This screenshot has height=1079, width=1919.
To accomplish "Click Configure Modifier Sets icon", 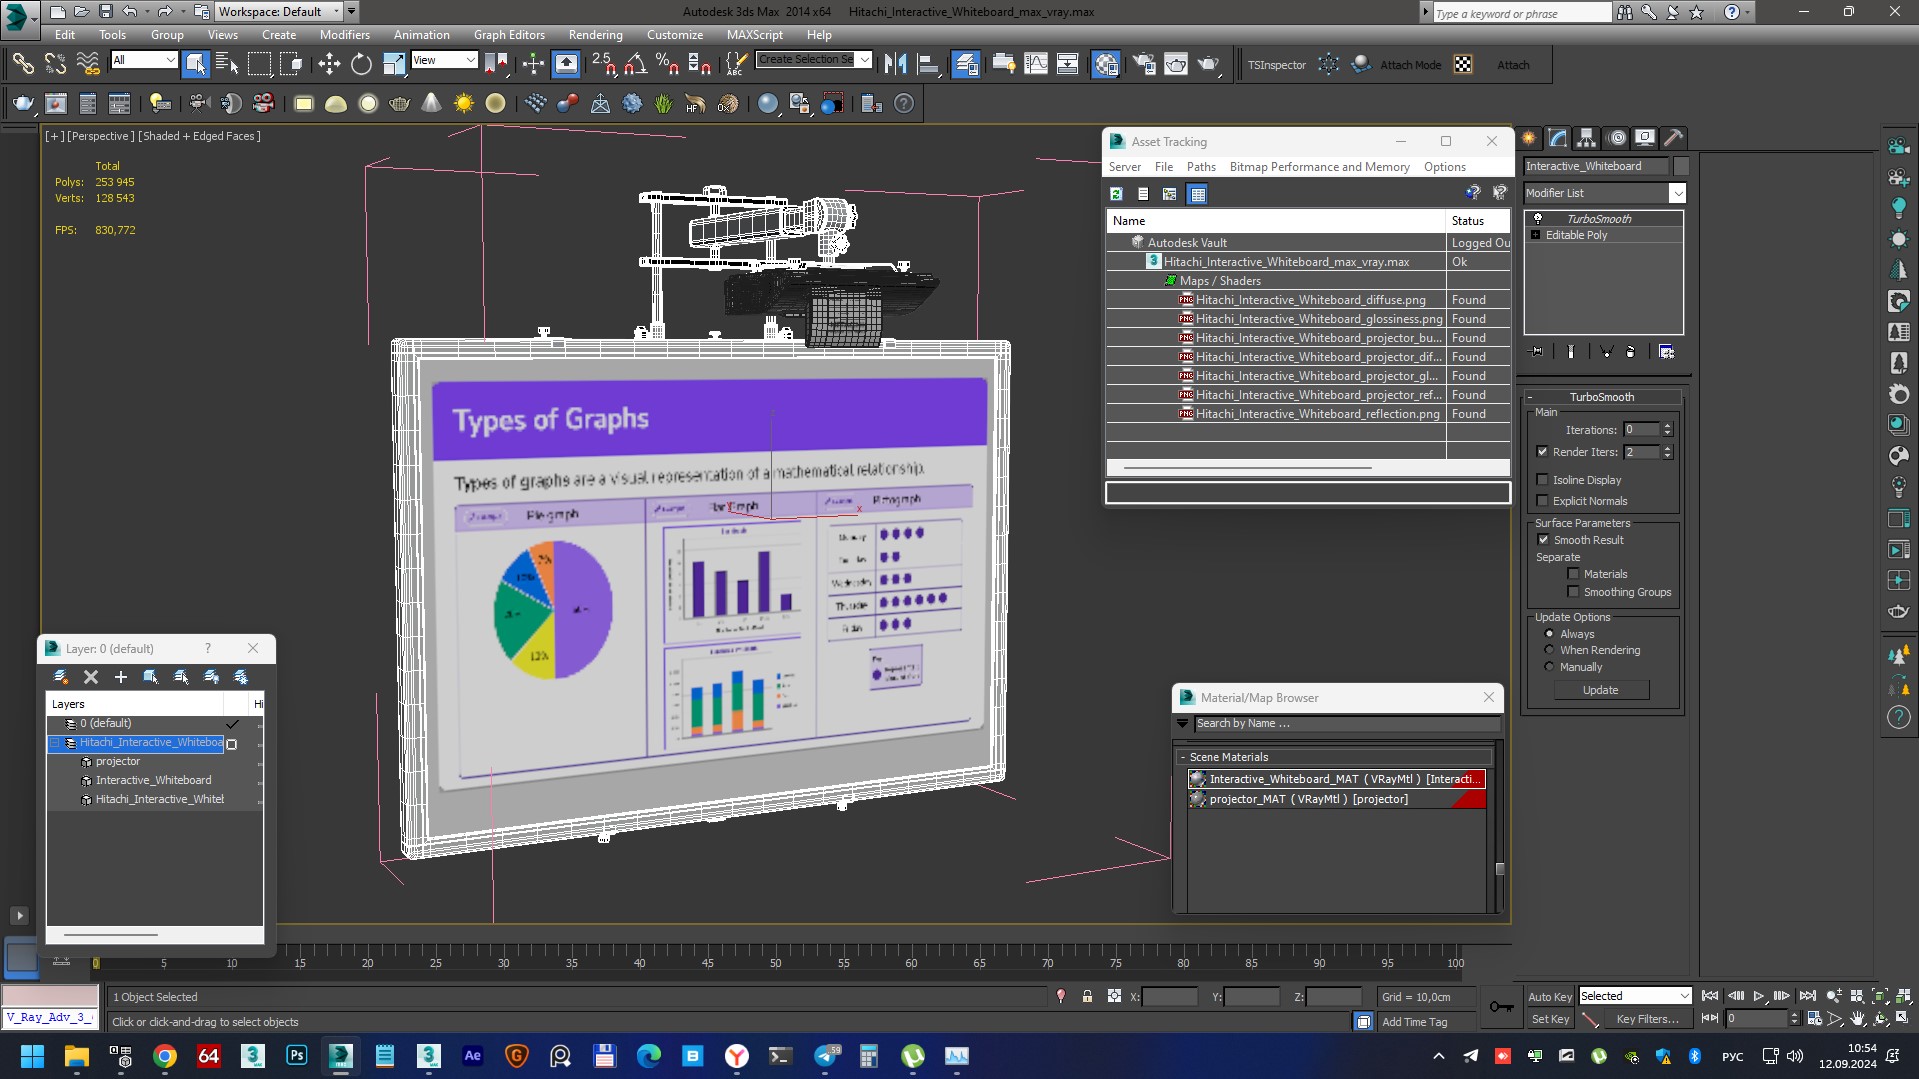I will point(1666,352).
